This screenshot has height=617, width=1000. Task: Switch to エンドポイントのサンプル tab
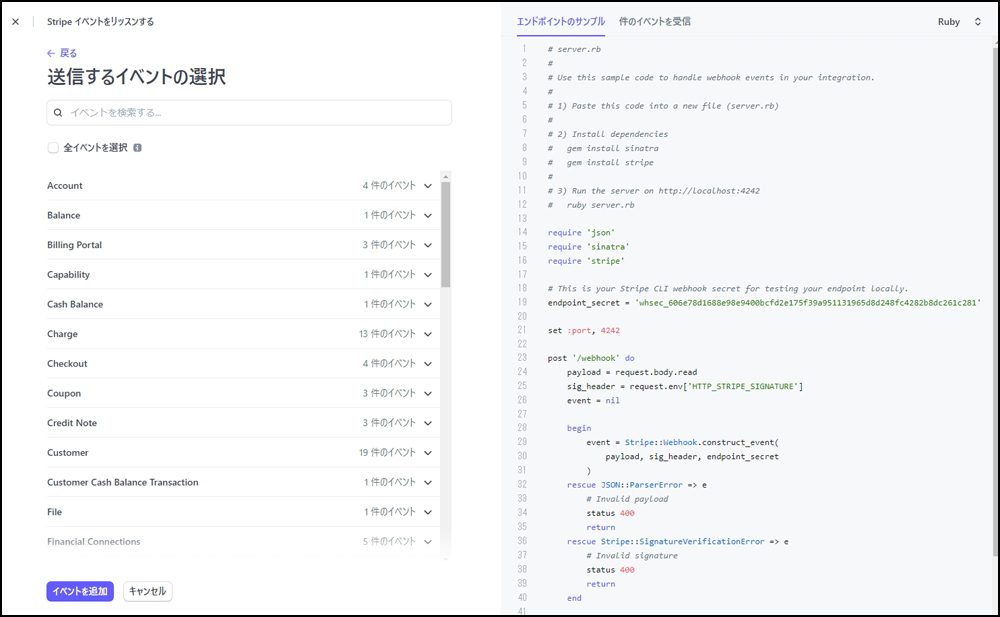[x=561, y=22]
